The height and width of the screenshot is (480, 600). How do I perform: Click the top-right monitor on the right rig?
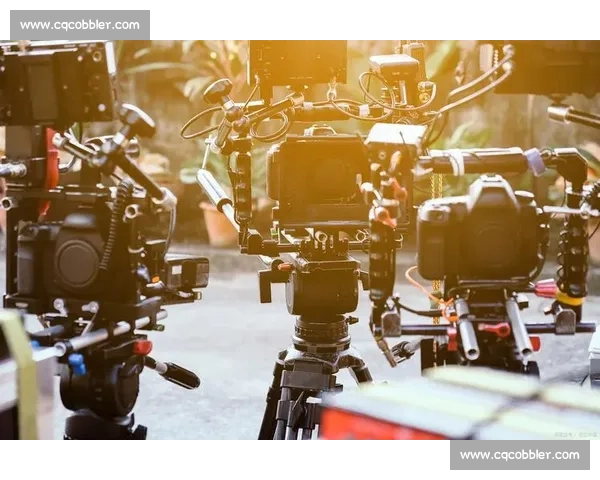pos(545,67)
